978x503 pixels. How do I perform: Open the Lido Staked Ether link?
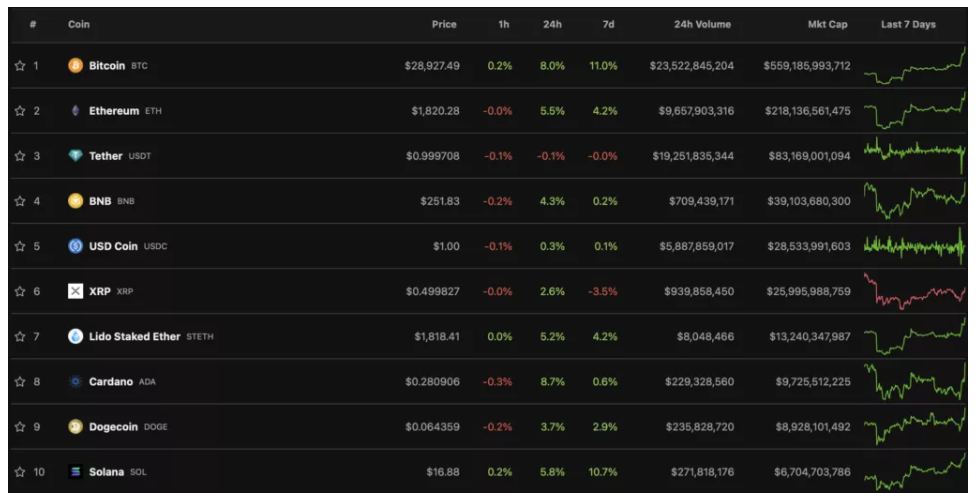(135, 337)
